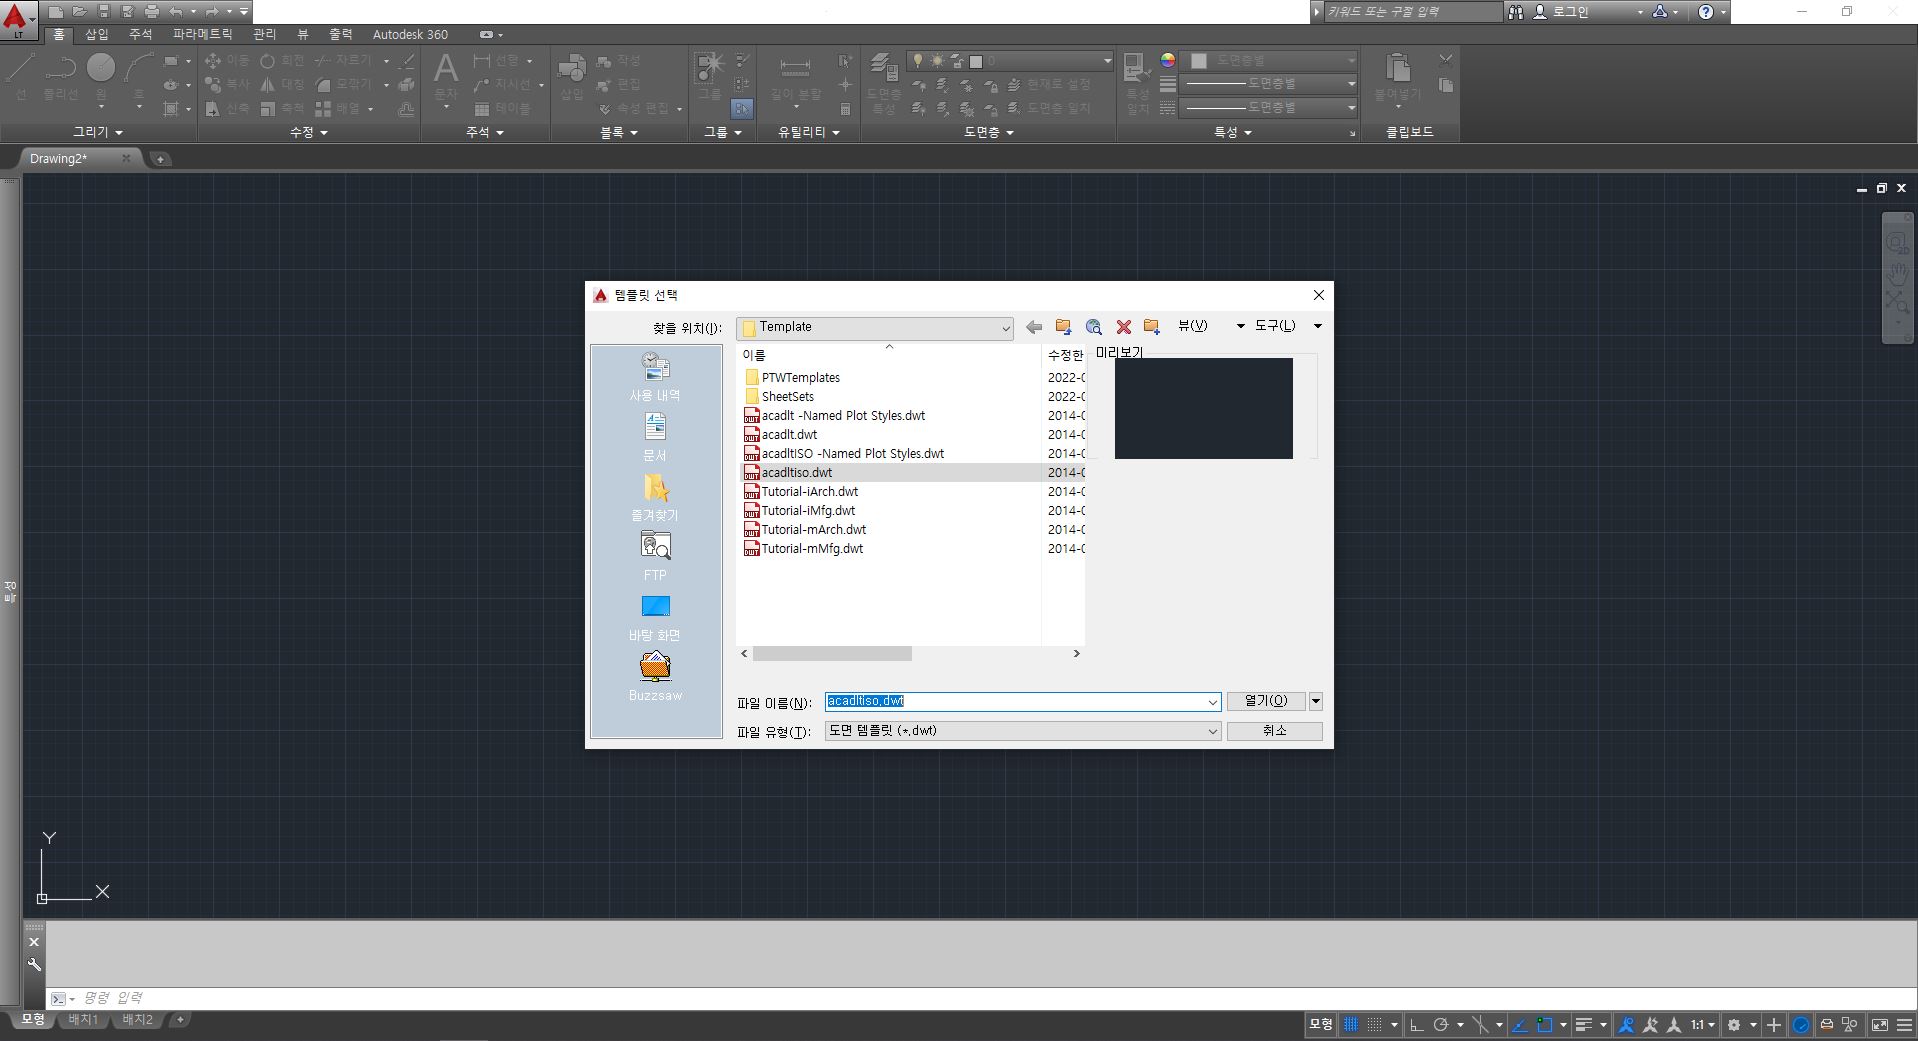This screenshot has height=1041, width=1918.
Task: Click the workspace switching gear icon
Action: [x=1735, y=1025]
